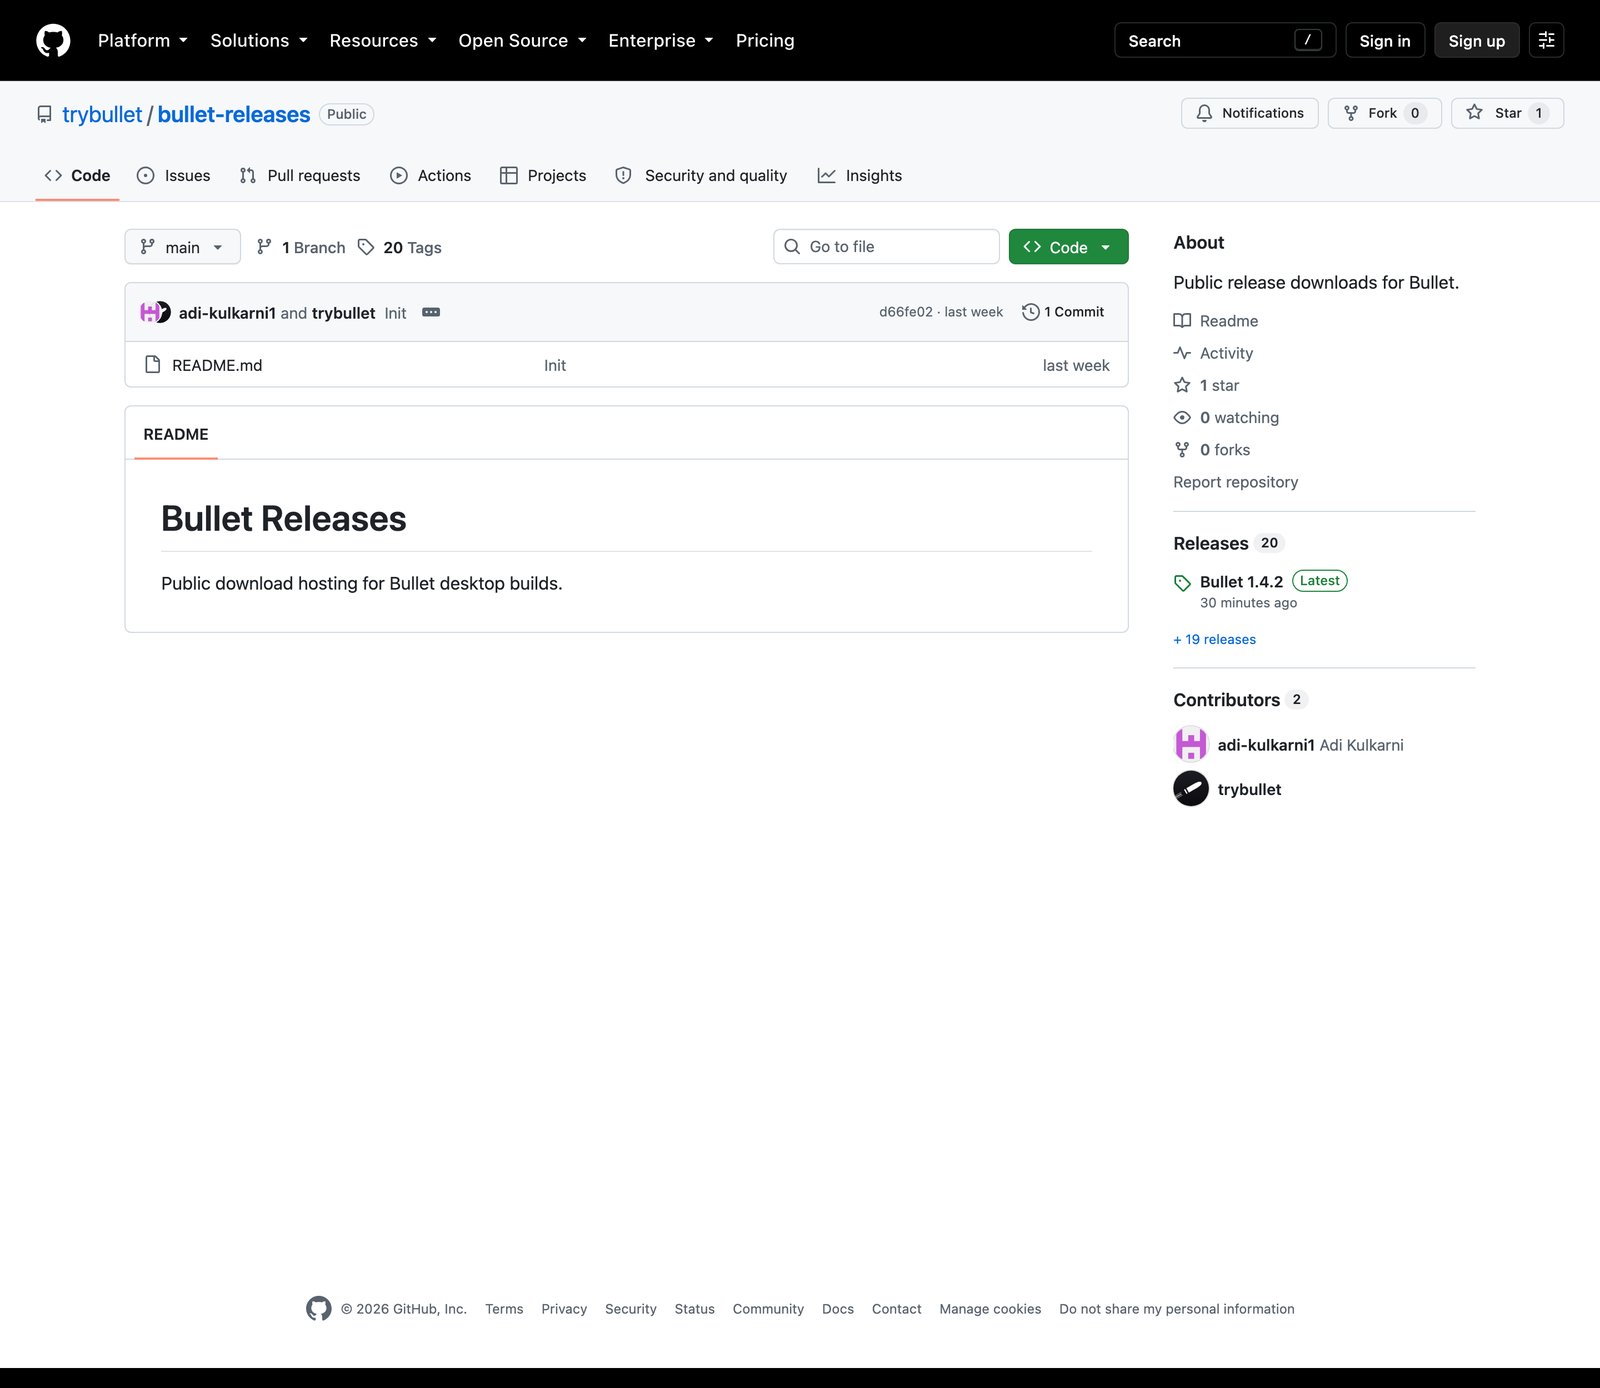Star the repository

point(1507,113)
